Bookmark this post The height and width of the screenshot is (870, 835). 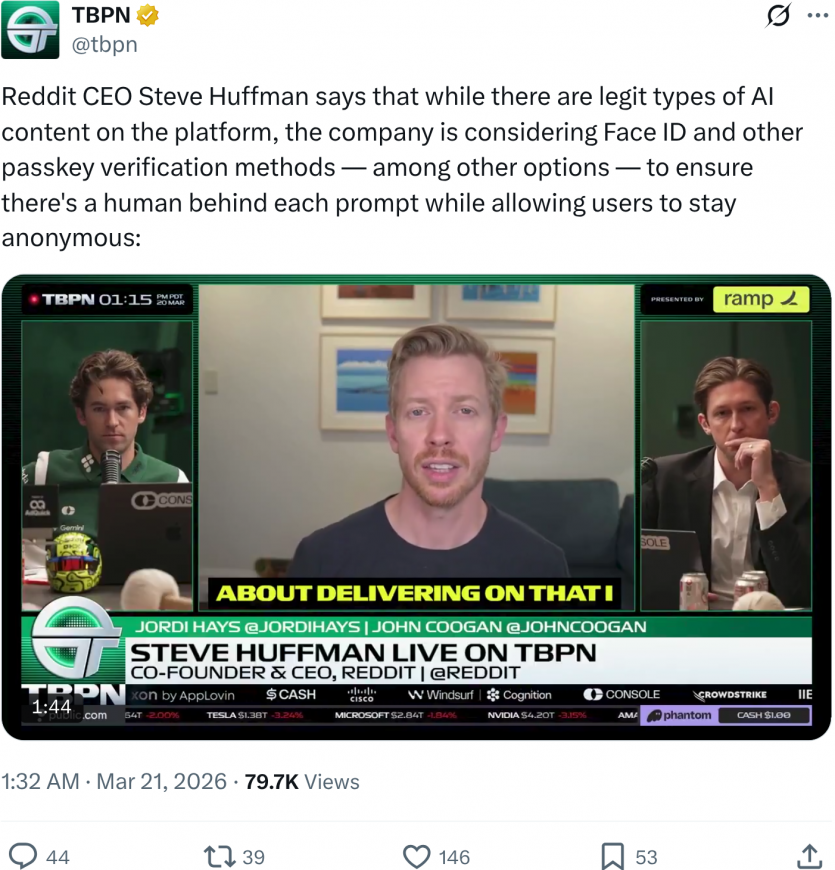[613, 856]
